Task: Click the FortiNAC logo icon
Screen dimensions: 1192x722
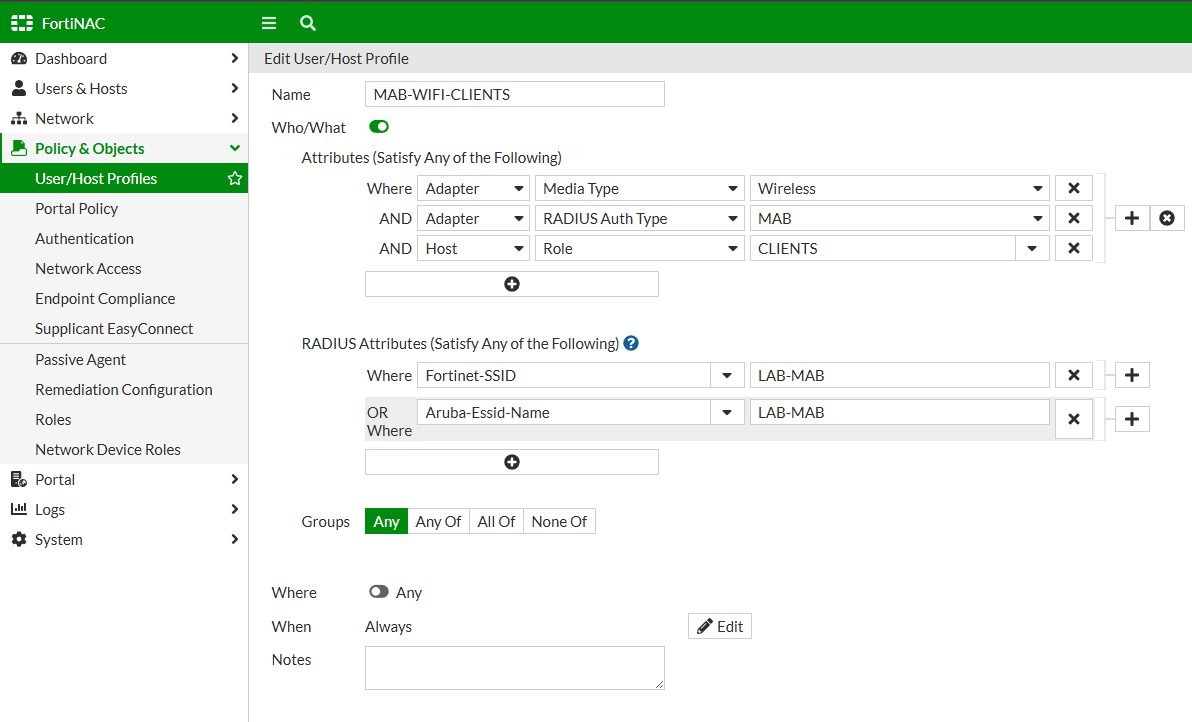Action: (x=22, y=24)
